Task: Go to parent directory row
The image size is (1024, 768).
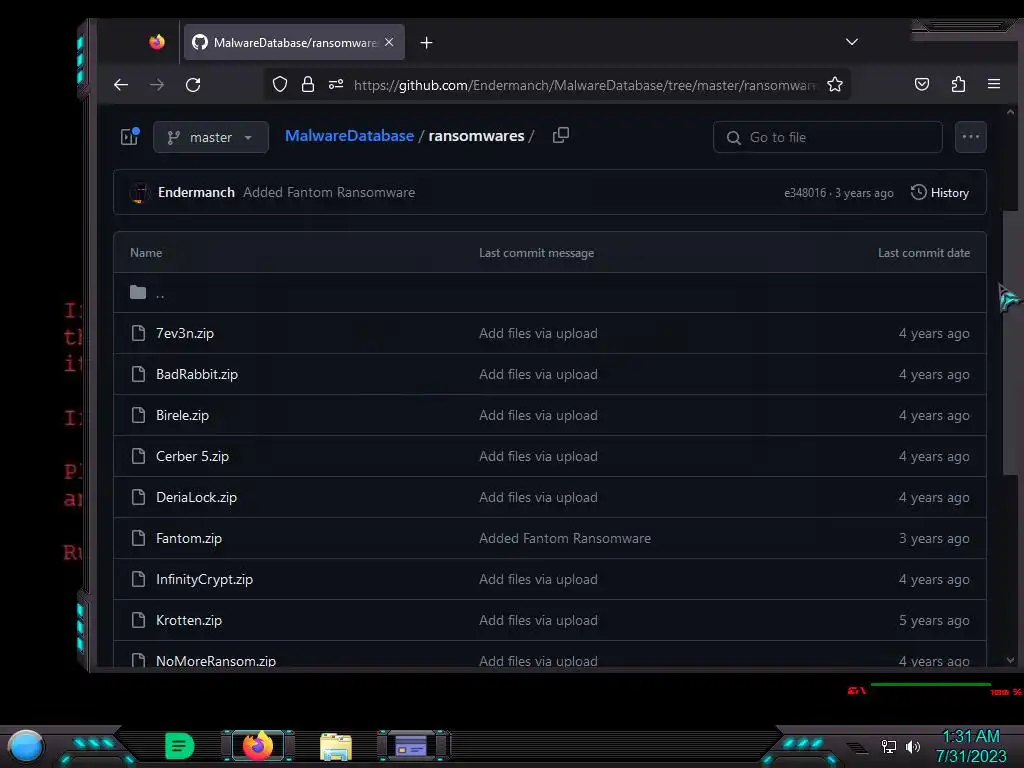Action: 550,293
